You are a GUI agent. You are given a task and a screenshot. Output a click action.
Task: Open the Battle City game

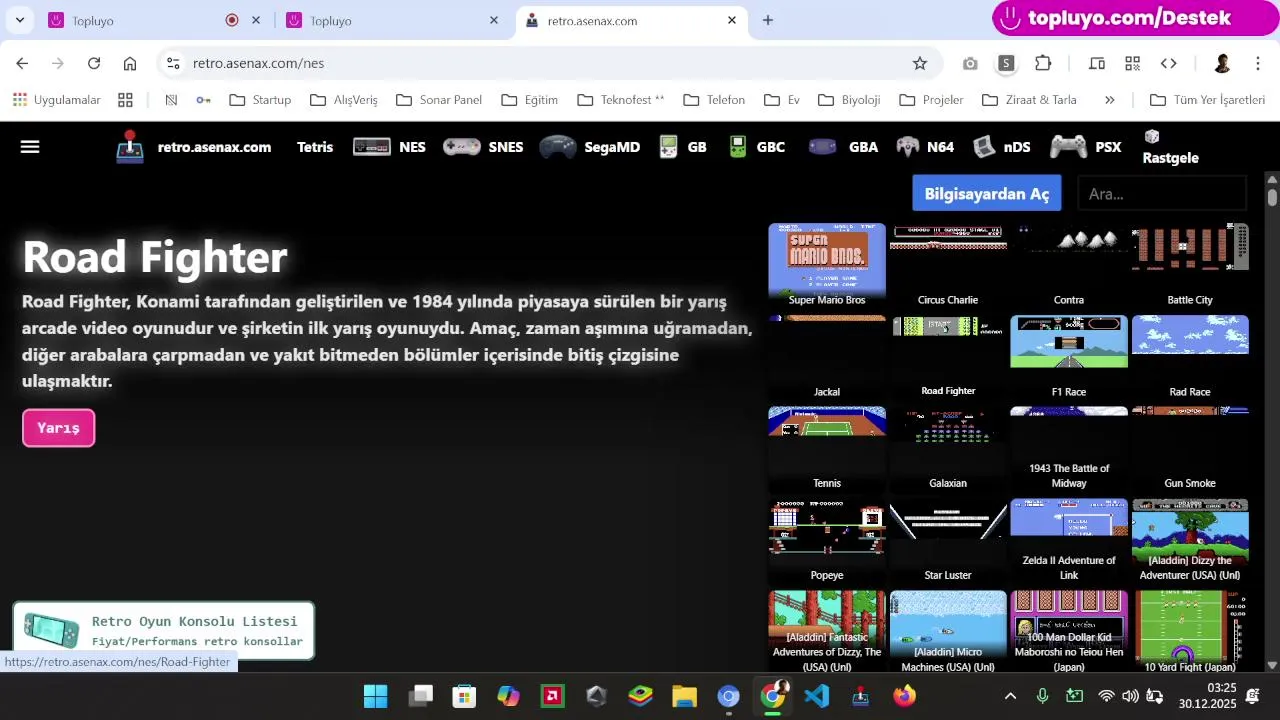pos(1190,265)
